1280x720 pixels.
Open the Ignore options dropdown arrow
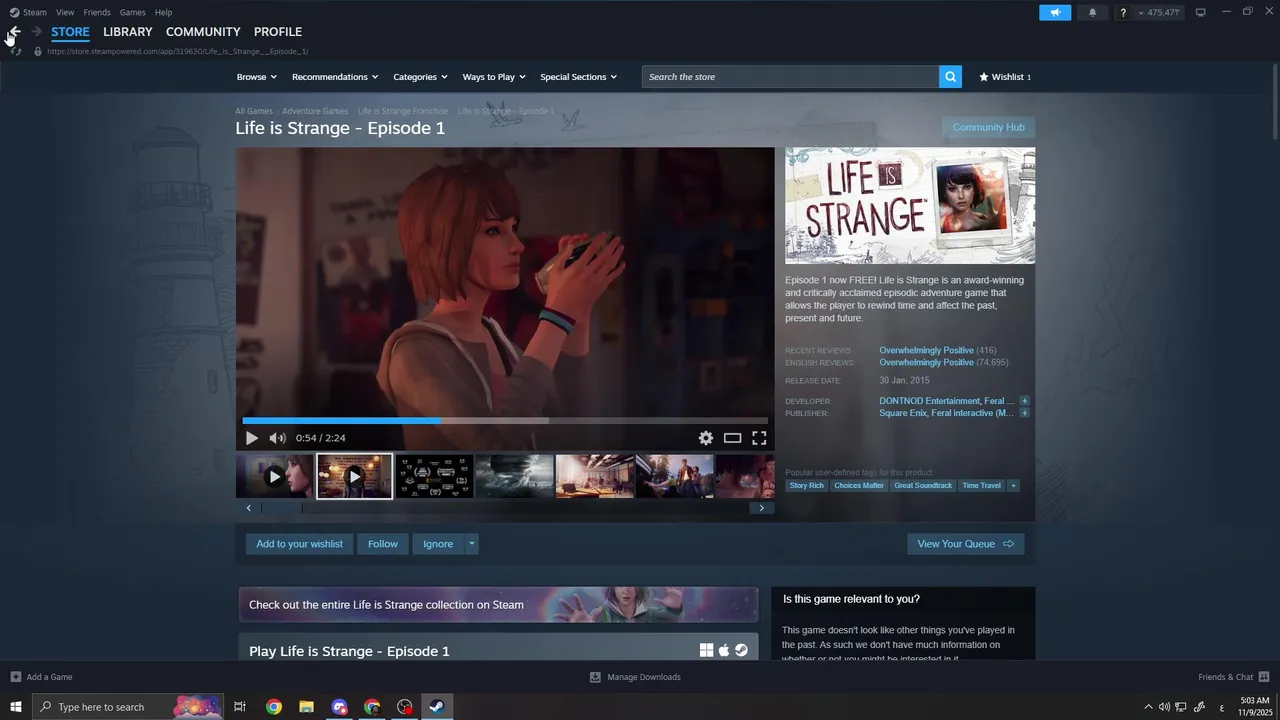(x=472, y=544)
